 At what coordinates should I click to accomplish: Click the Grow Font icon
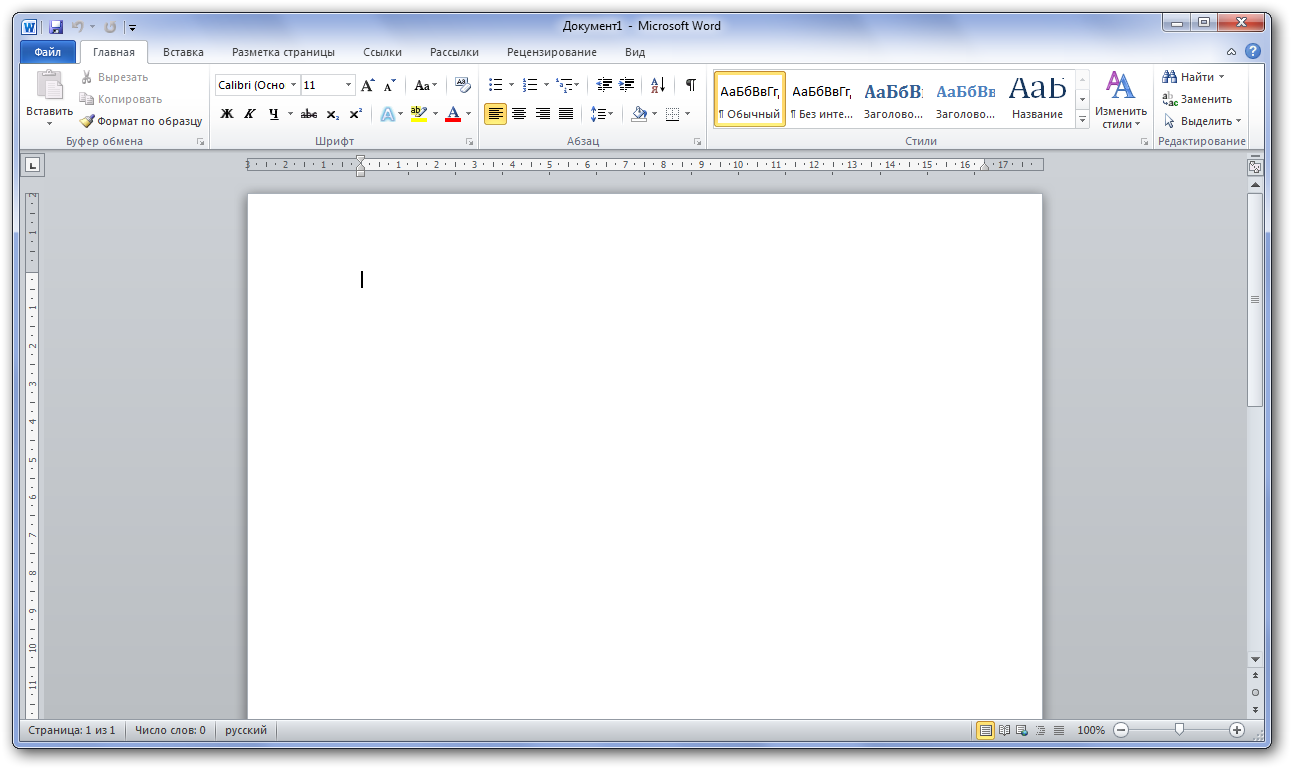click(368, 85)
